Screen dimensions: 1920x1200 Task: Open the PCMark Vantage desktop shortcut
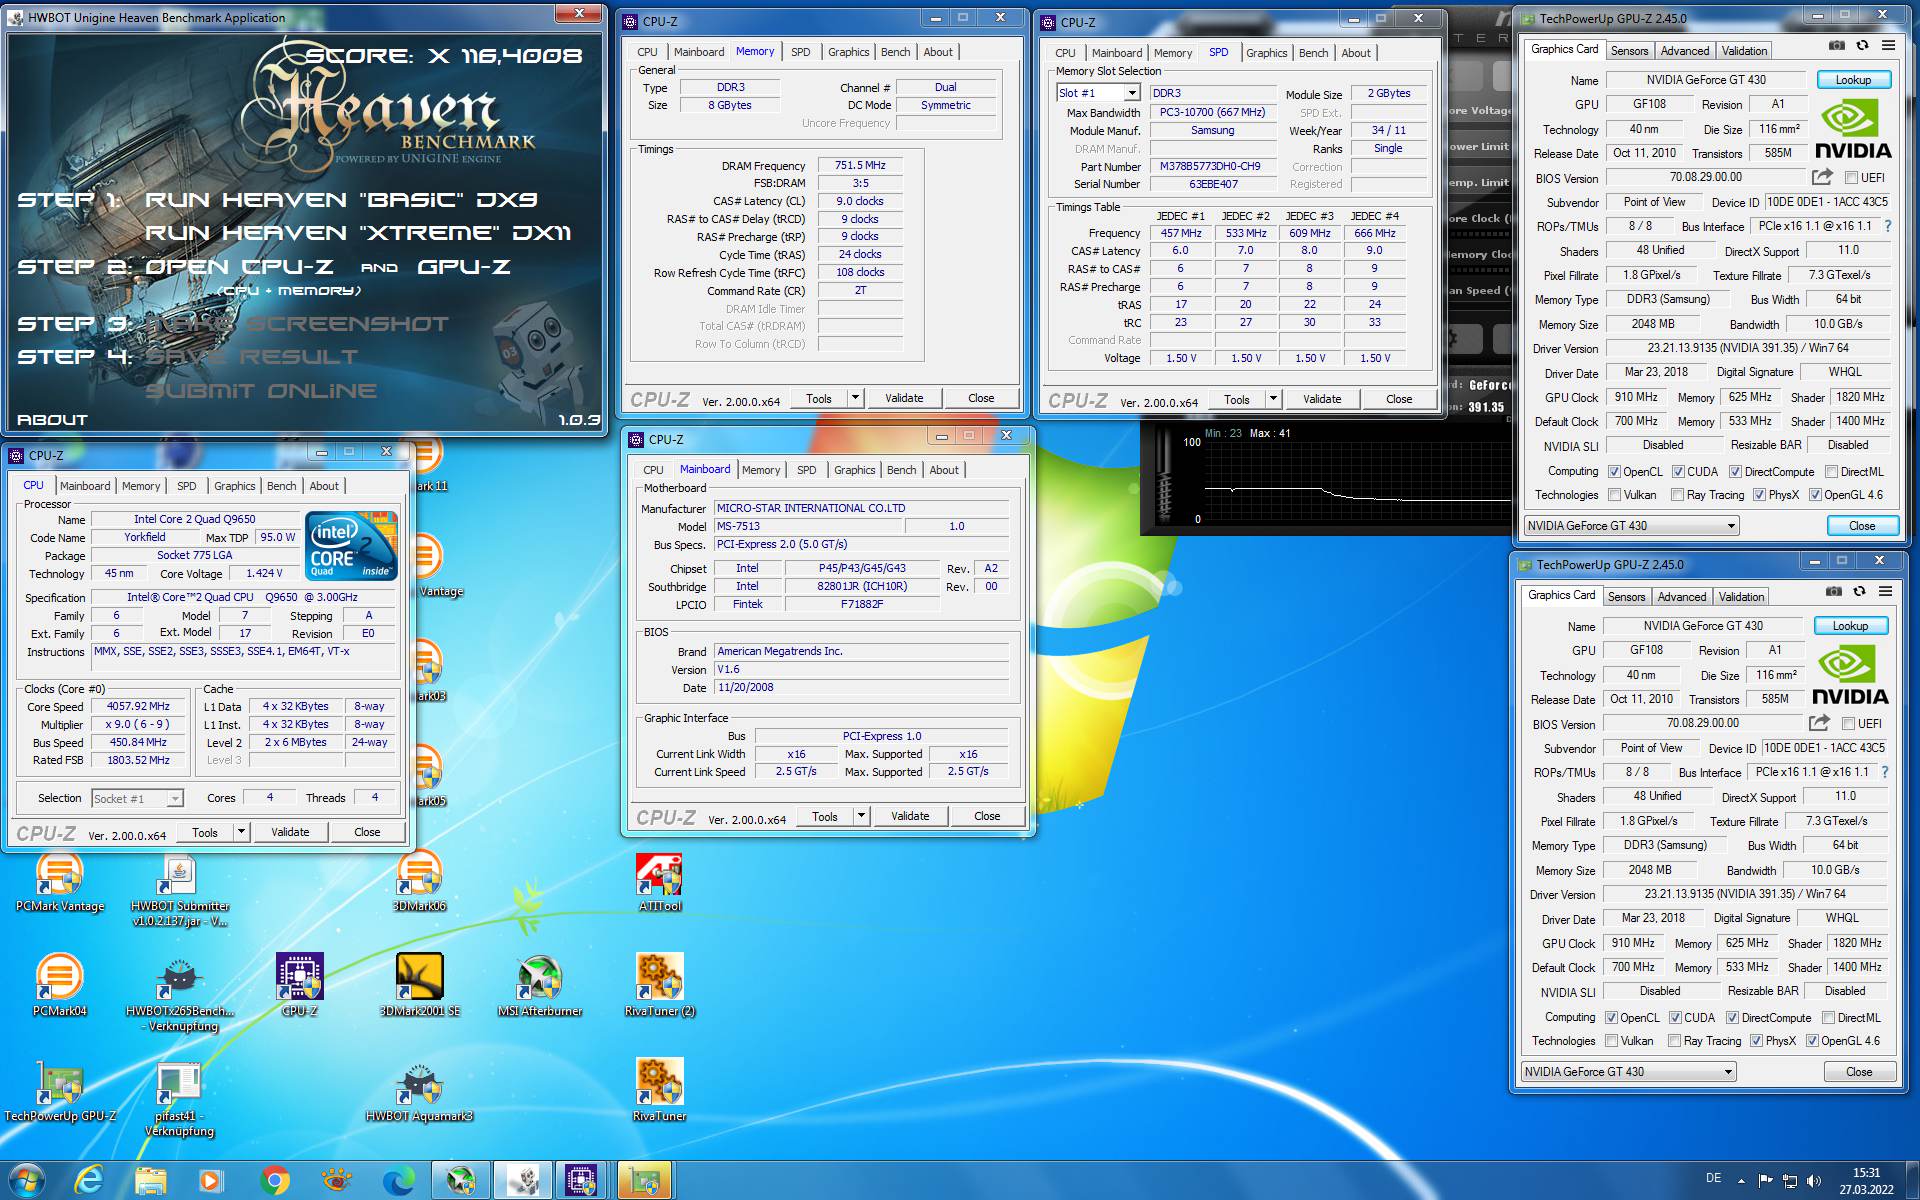pos(60,882)
